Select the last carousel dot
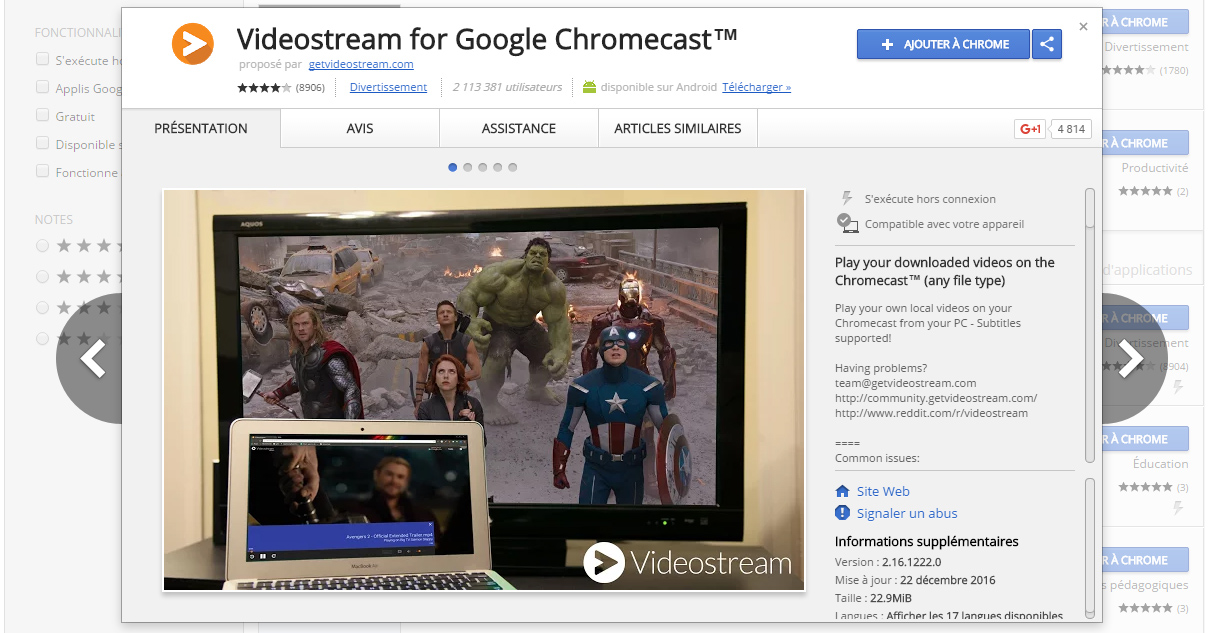The width and height of the screenshot is (1210, 633). [x=513, y=167]
